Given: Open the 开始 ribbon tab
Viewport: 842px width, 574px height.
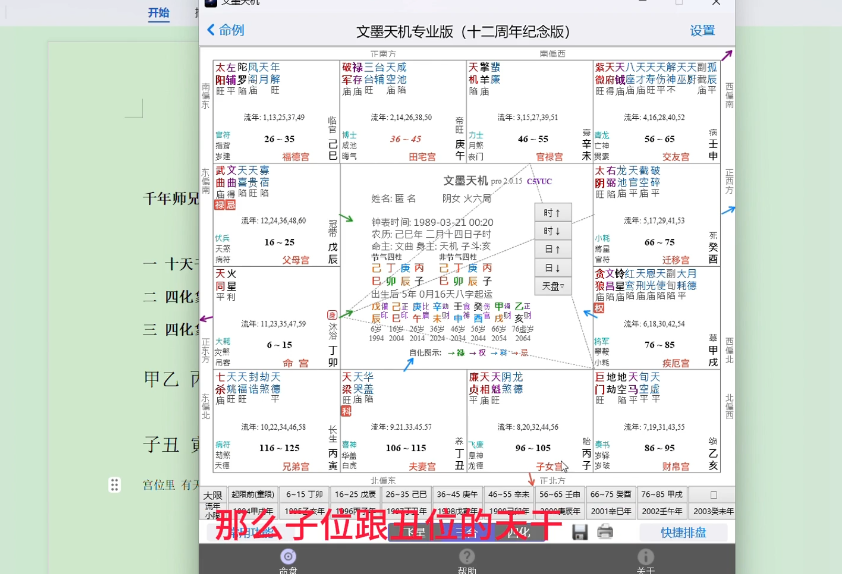Looking at the screenshot, I should tap(159, 12).
